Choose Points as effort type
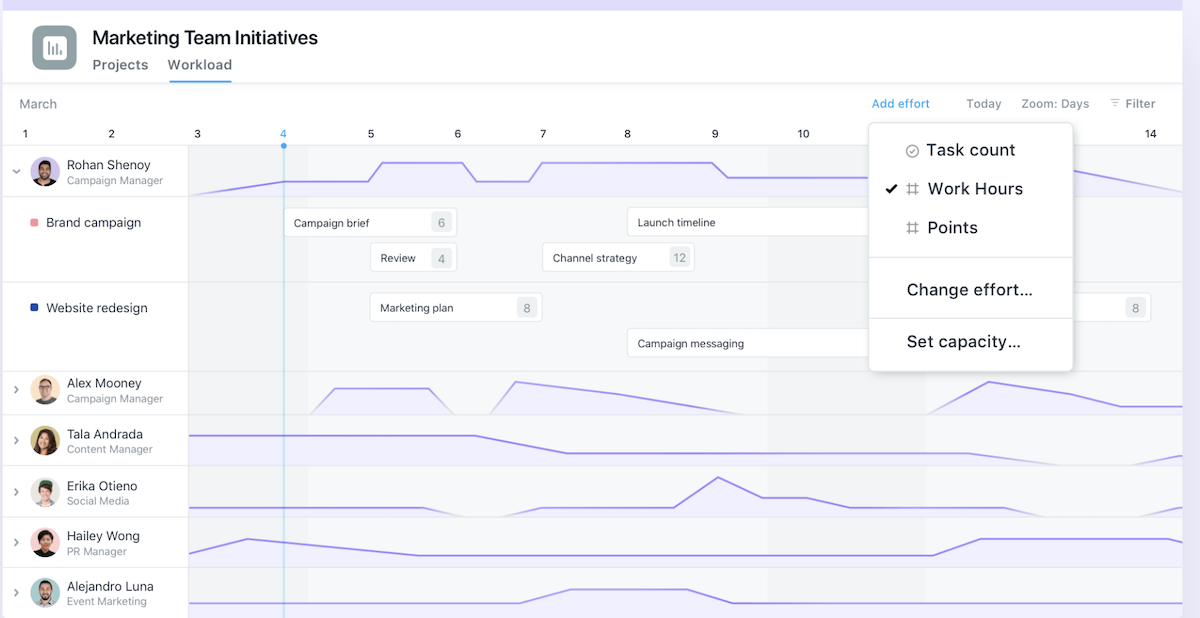The image size is (1200, 618). [x=952, y=228]
